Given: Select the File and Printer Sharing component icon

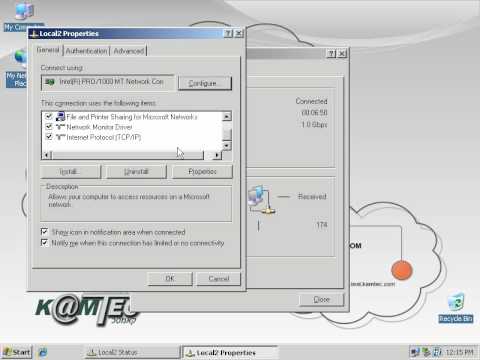Looking at the screenshot, I should click(x=60, y=117).
